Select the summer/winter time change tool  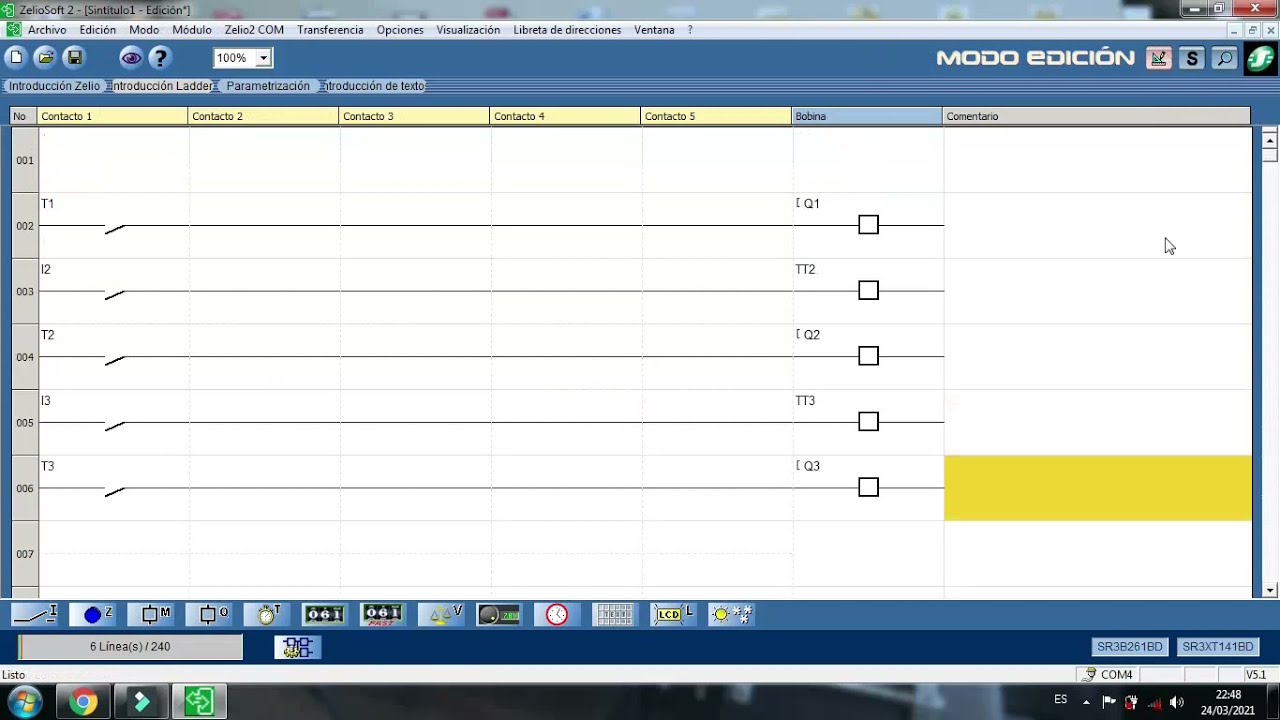tap(731, 614)
